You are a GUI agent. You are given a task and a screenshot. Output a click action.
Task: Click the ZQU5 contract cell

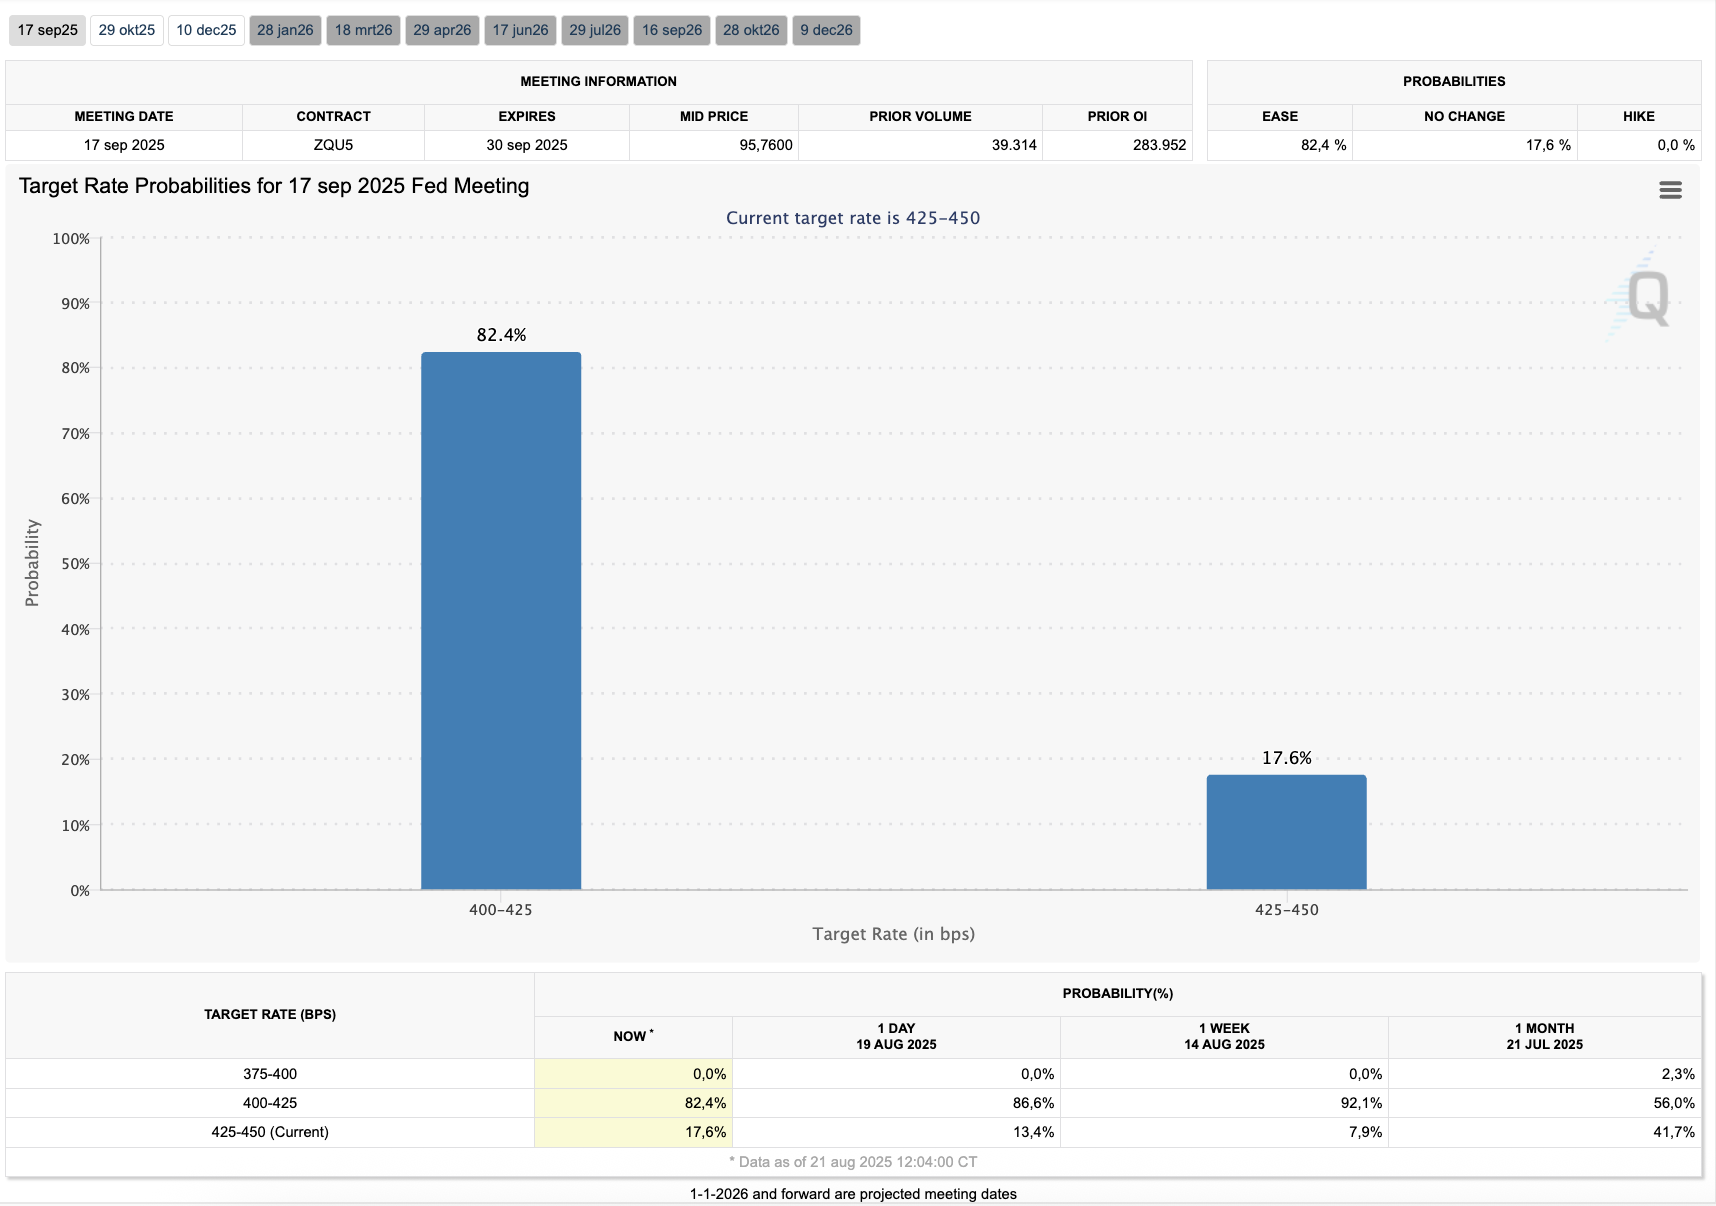333,145
